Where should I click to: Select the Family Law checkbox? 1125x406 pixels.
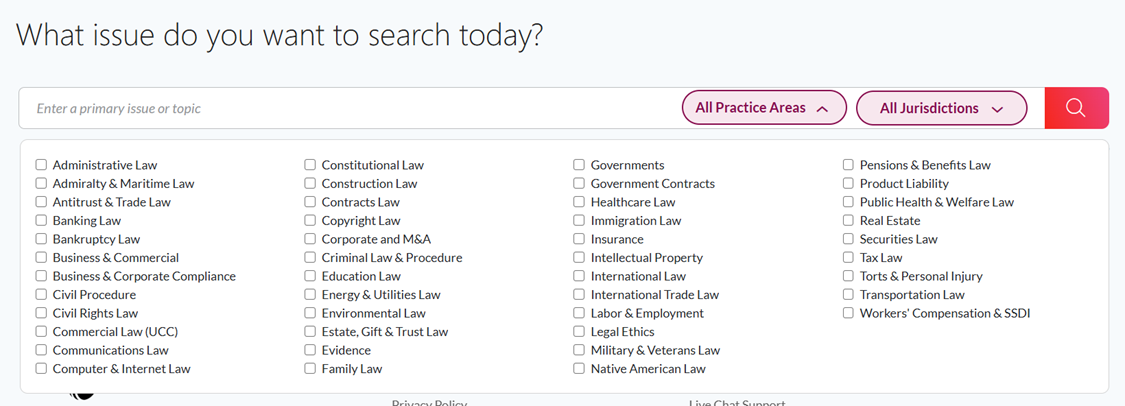tap(310, 369)
